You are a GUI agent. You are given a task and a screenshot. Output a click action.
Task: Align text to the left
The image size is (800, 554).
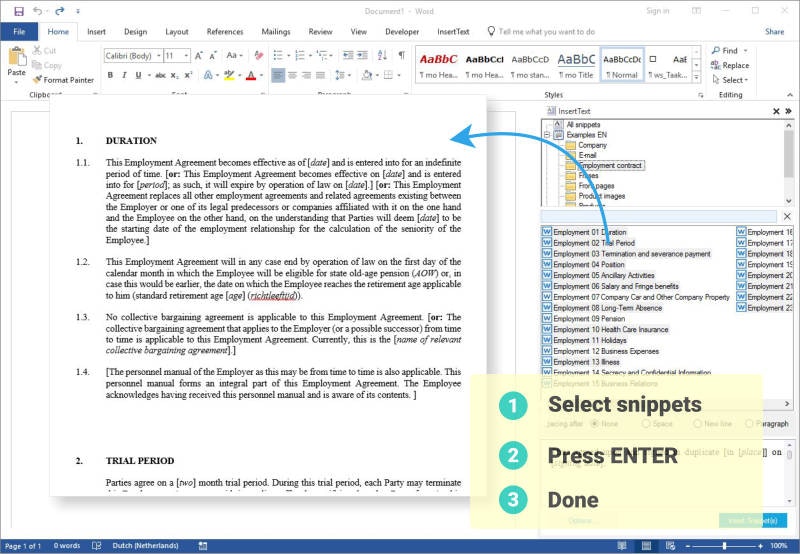[x=278, y=75]
